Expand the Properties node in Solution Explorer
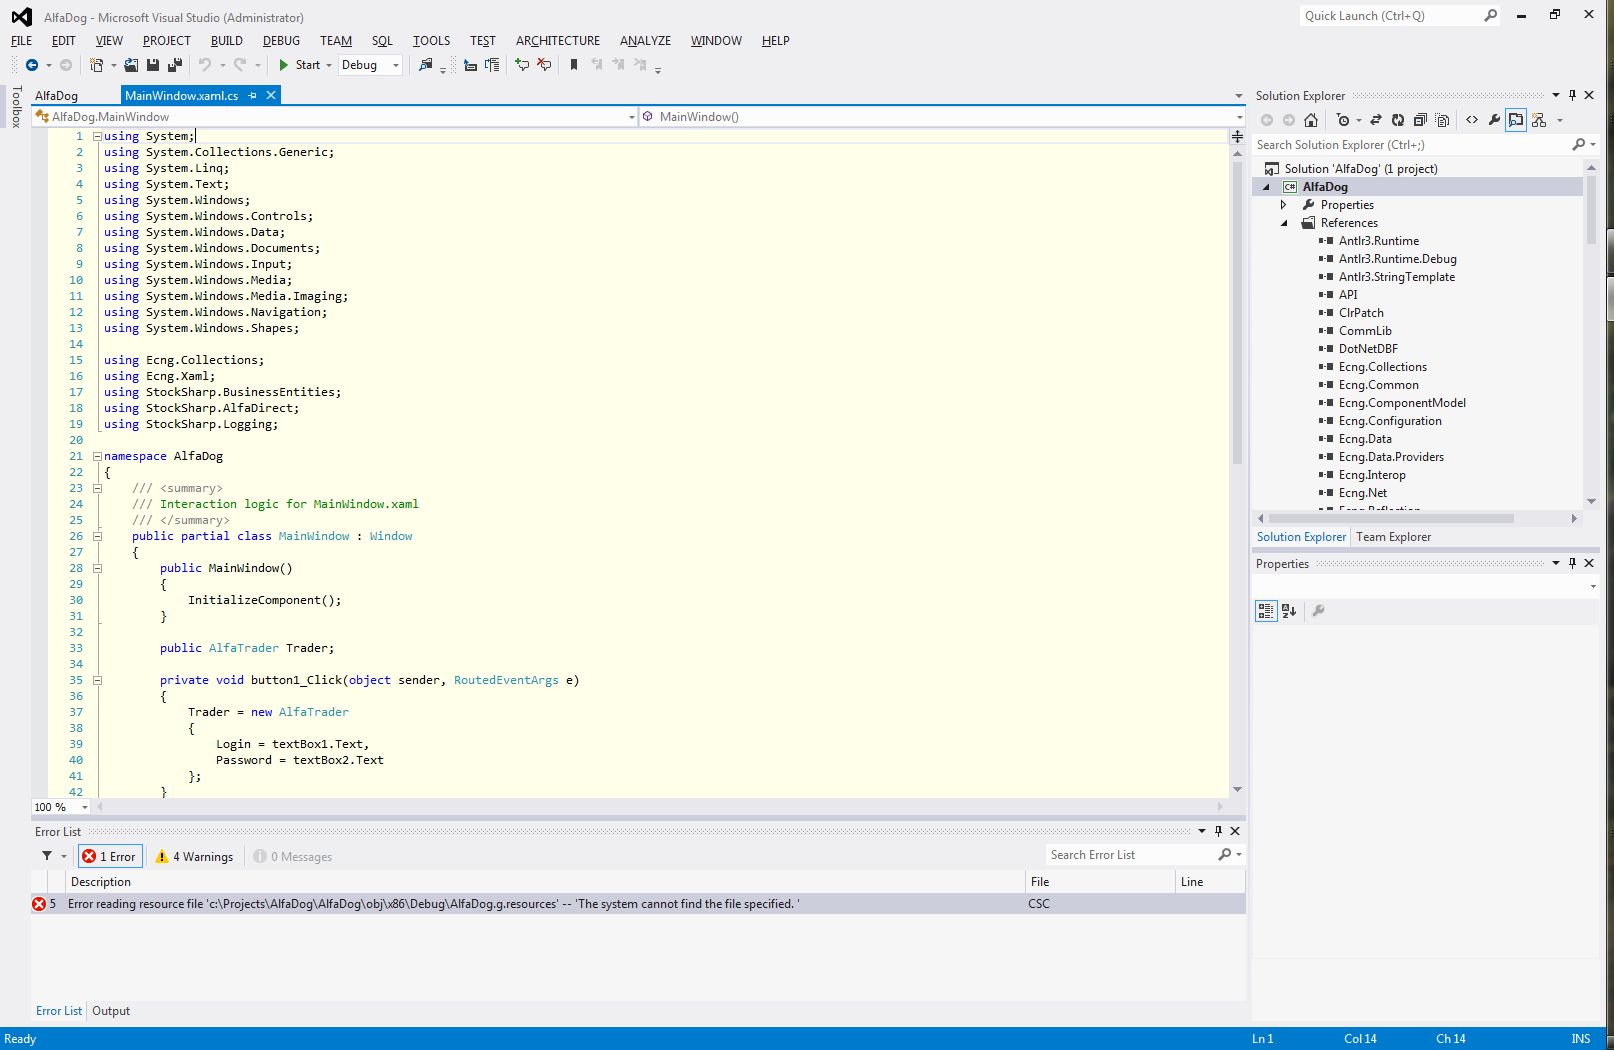This screenshot has height=1050, width=1614. (1284, 205)
